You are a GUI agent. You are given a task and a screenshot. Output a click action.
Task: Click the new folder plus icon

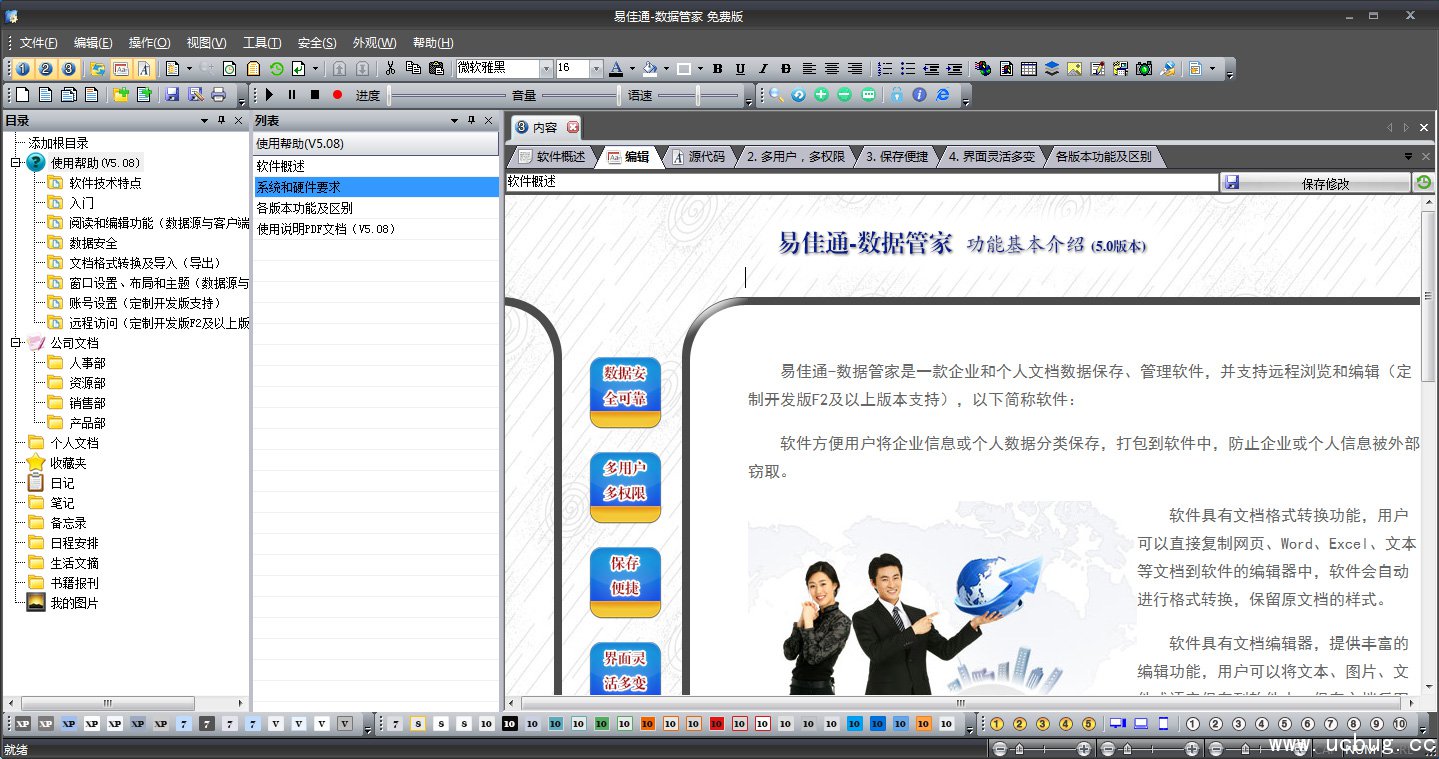121,94
